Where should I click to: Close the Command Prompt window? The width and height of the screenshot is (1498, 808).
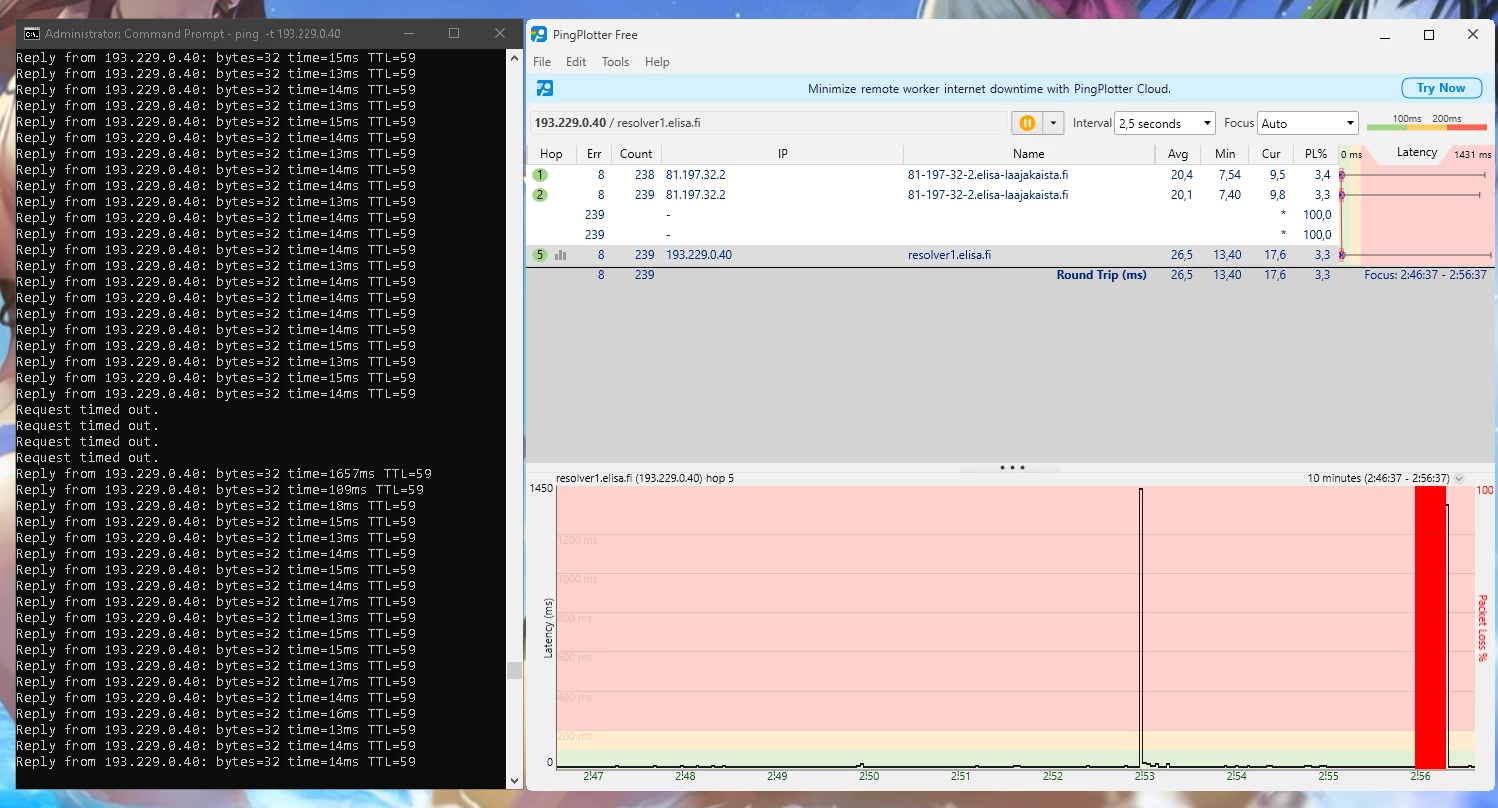500,33
